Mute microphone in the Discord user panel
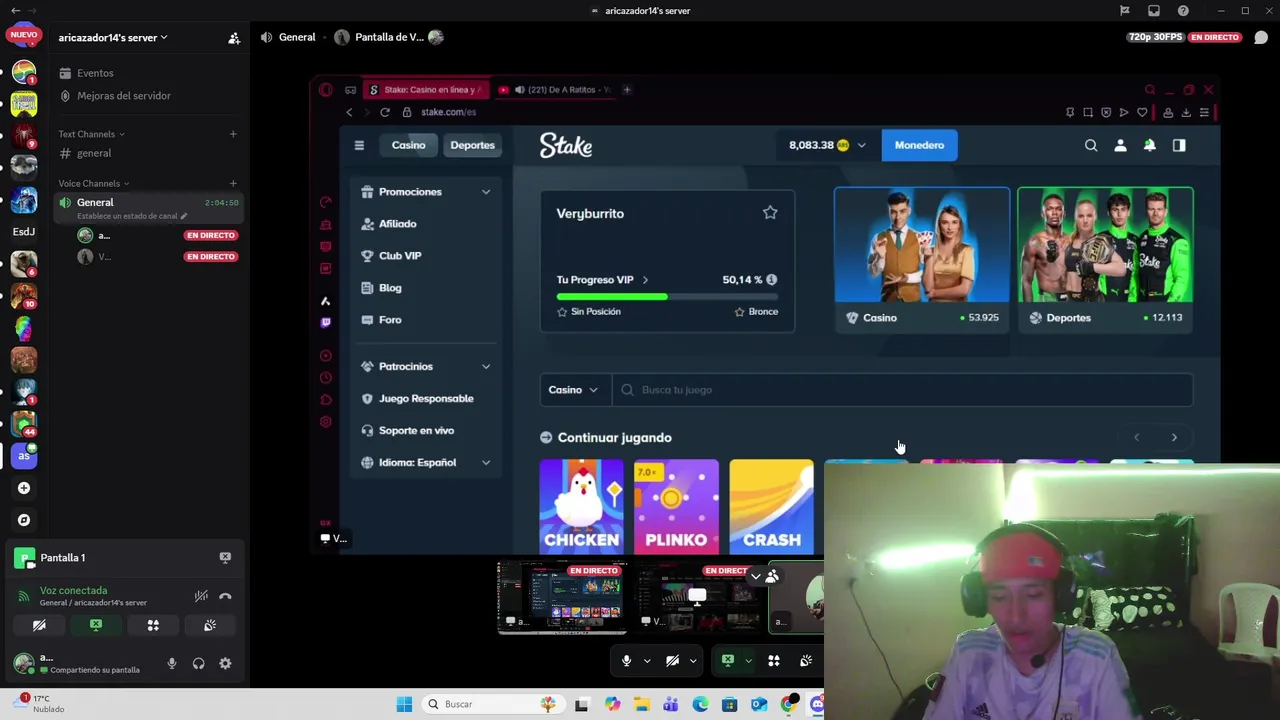The width and height of the screenshot is (1280, 720). pos(172,663)
